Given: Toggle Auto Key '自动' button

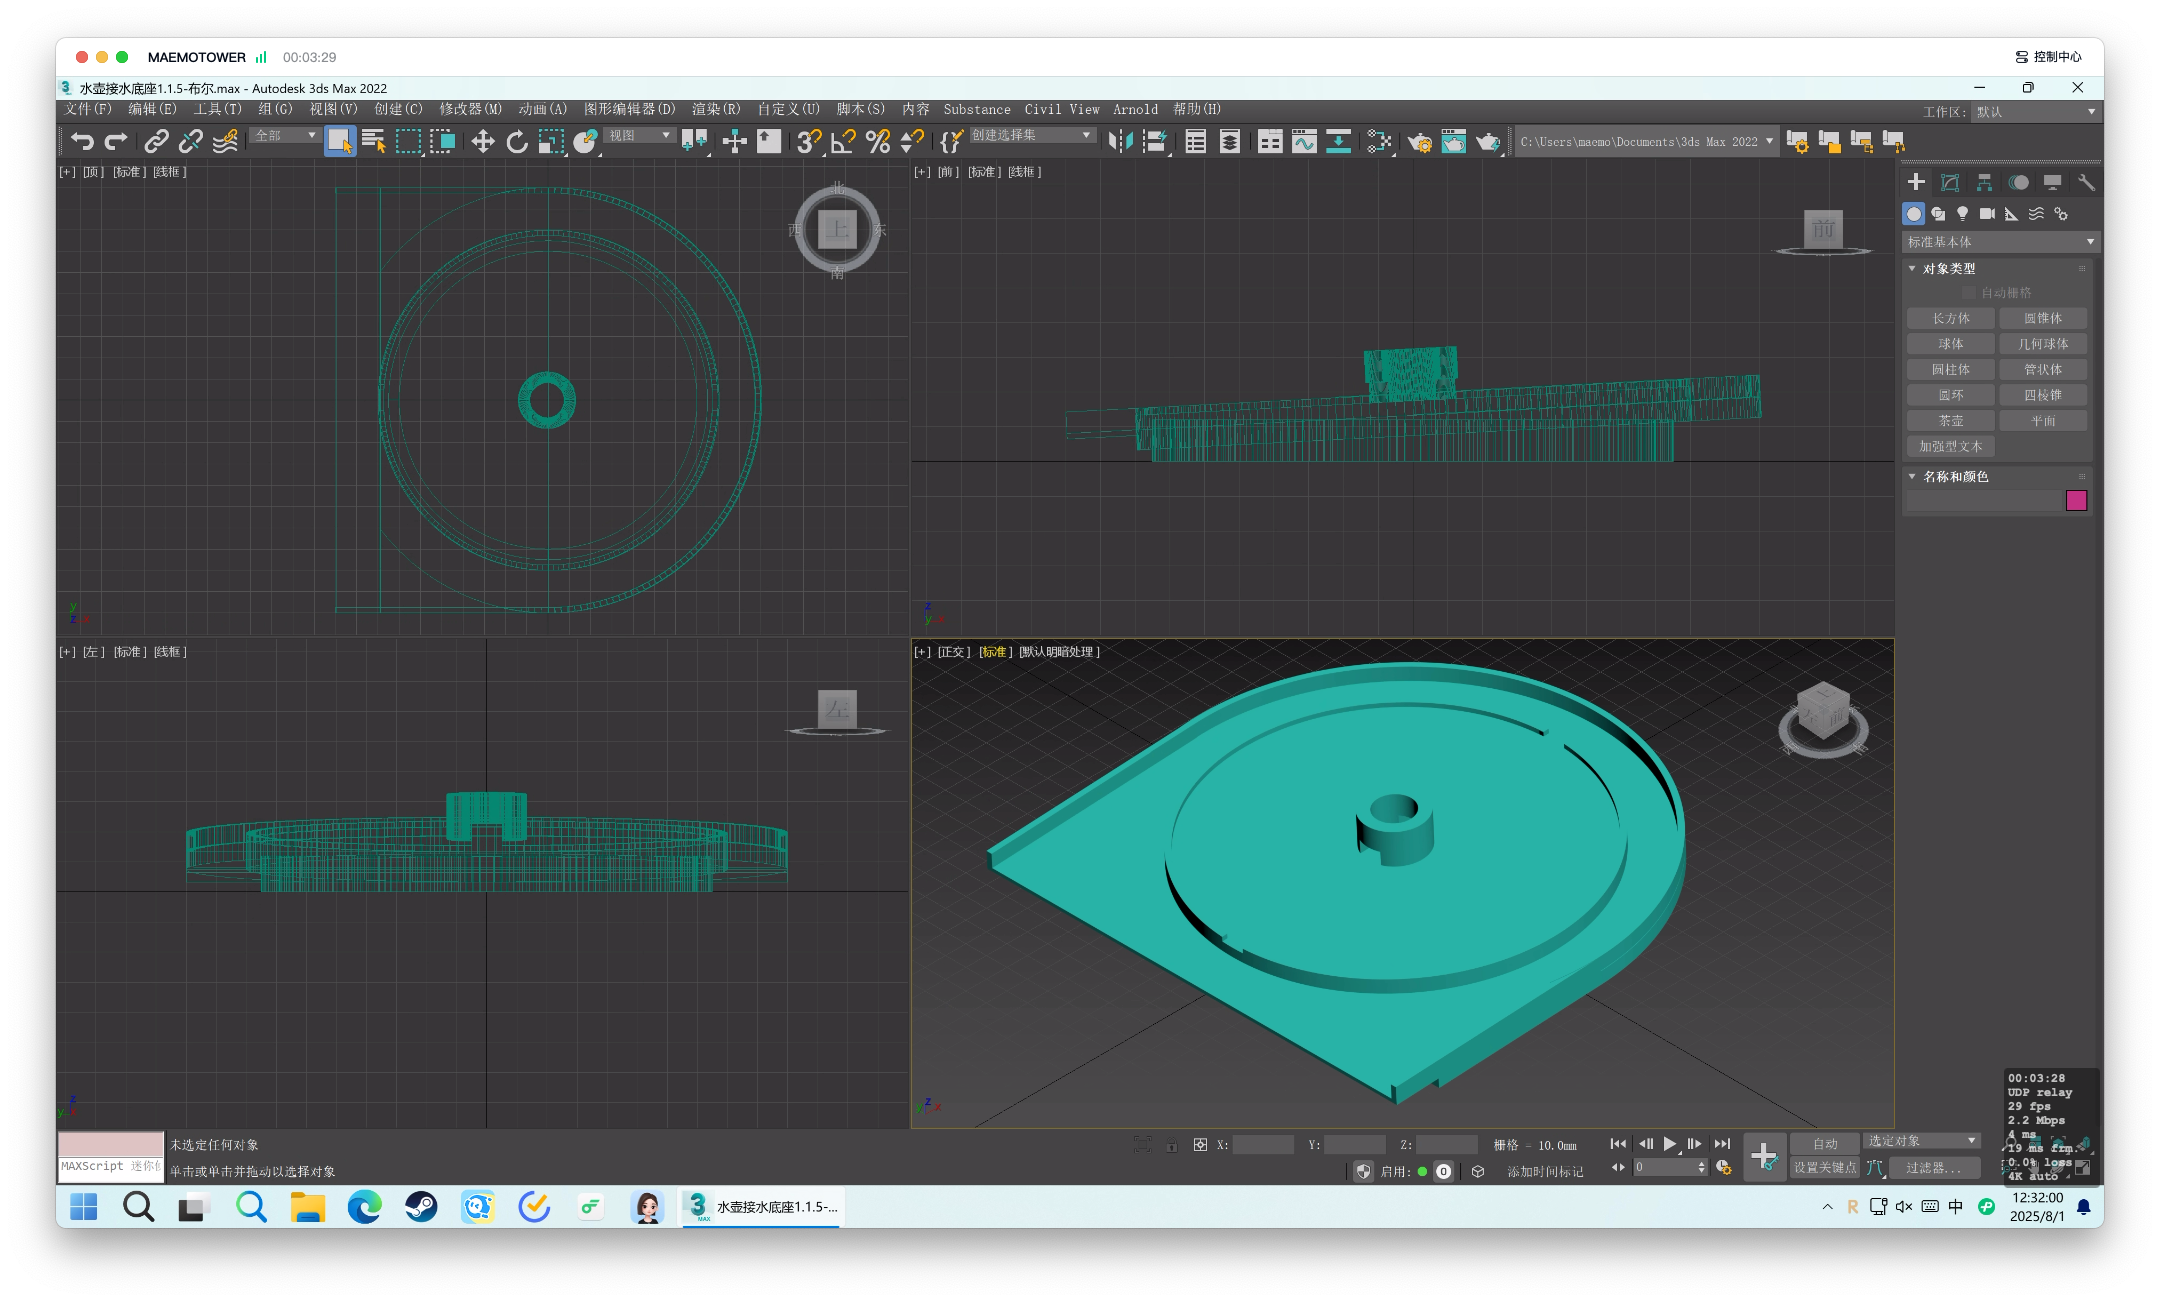Looking at the screenshot, I should pyautogui.click(x=1825, y=1144).
